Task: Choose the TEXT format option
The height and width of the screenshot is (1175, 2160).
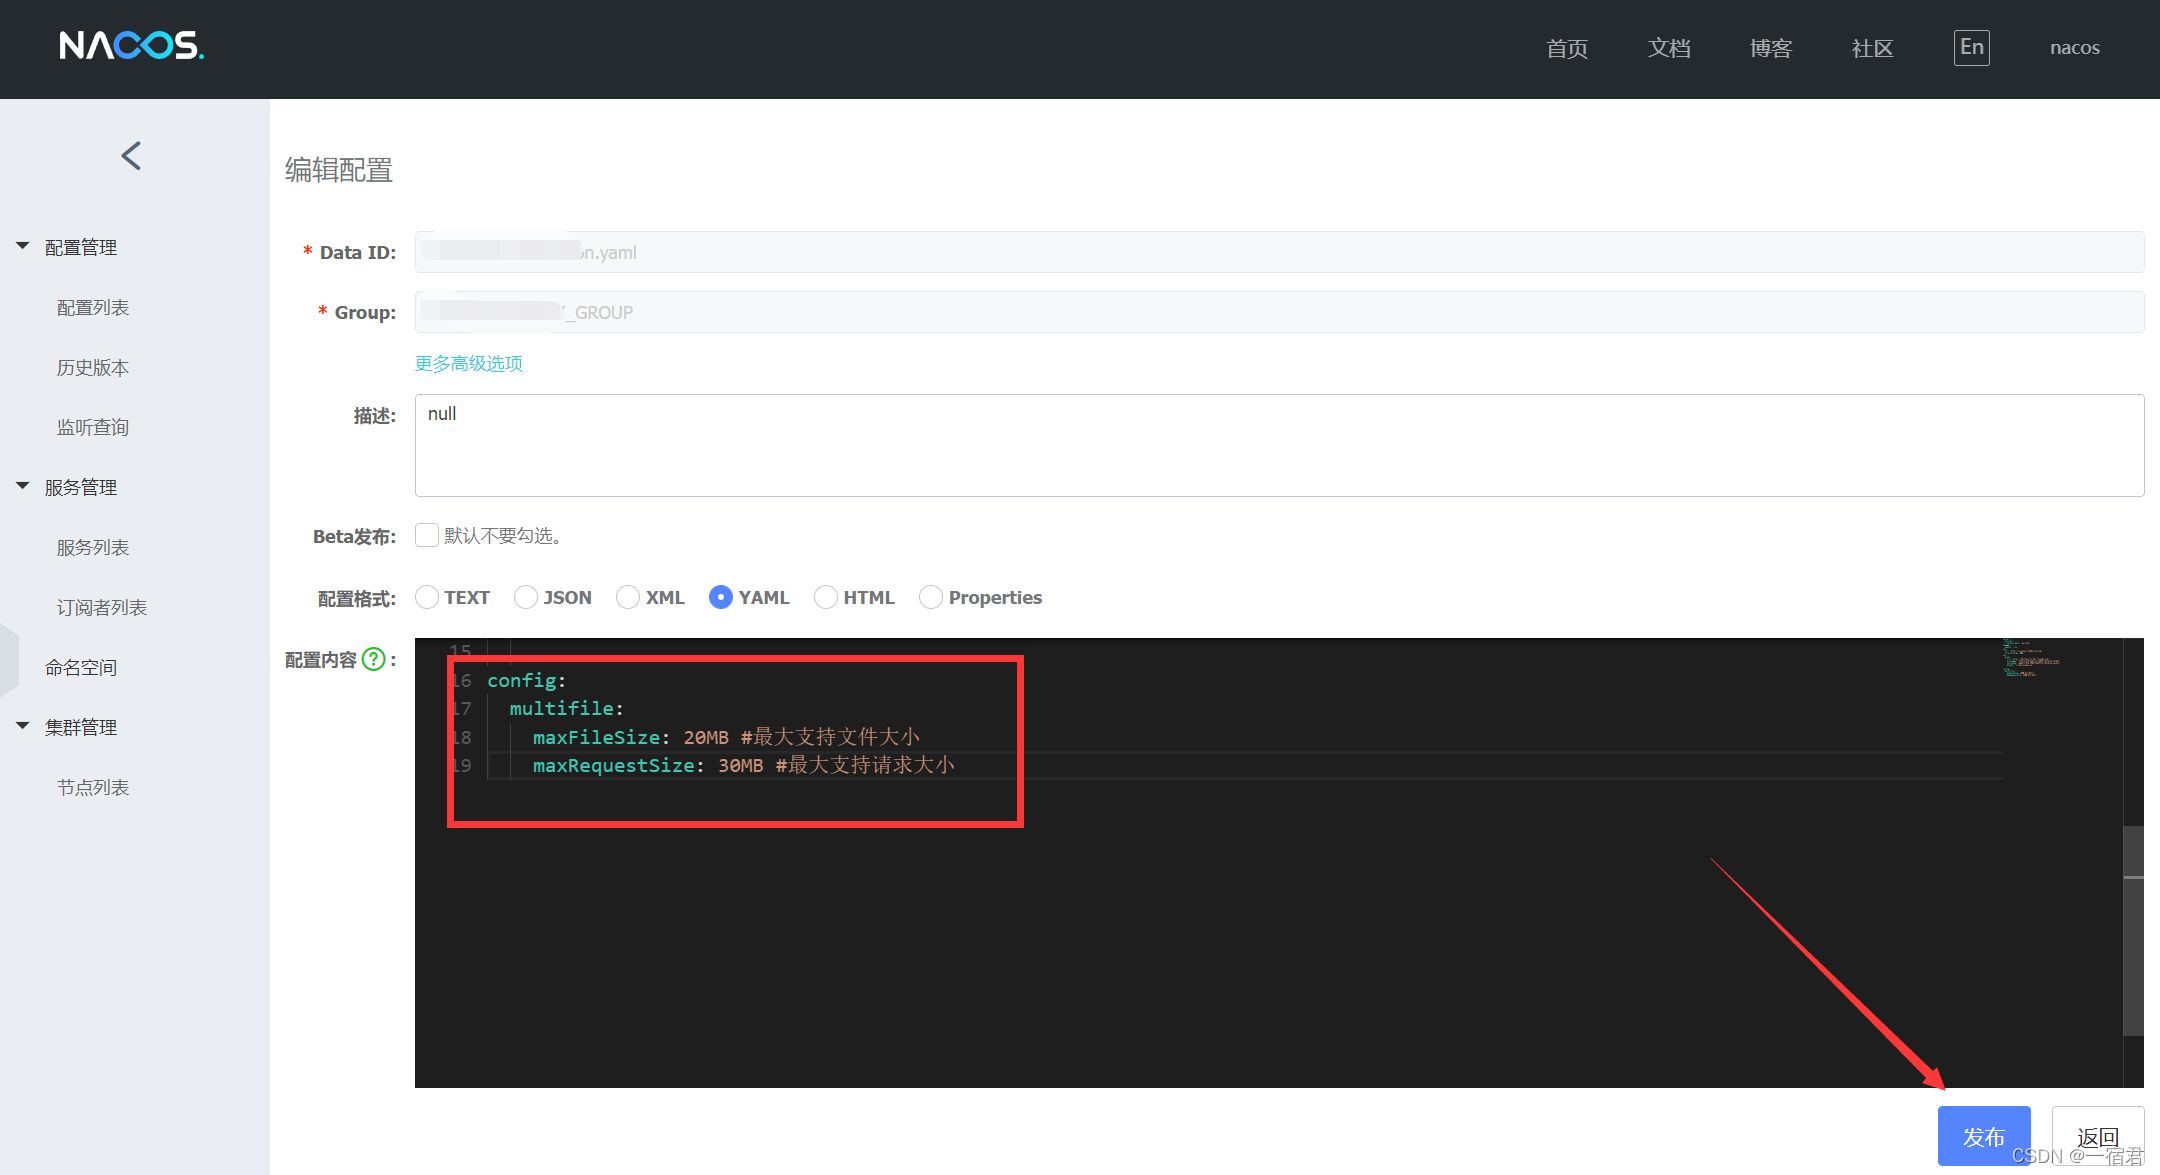Action: click(427, 598)
